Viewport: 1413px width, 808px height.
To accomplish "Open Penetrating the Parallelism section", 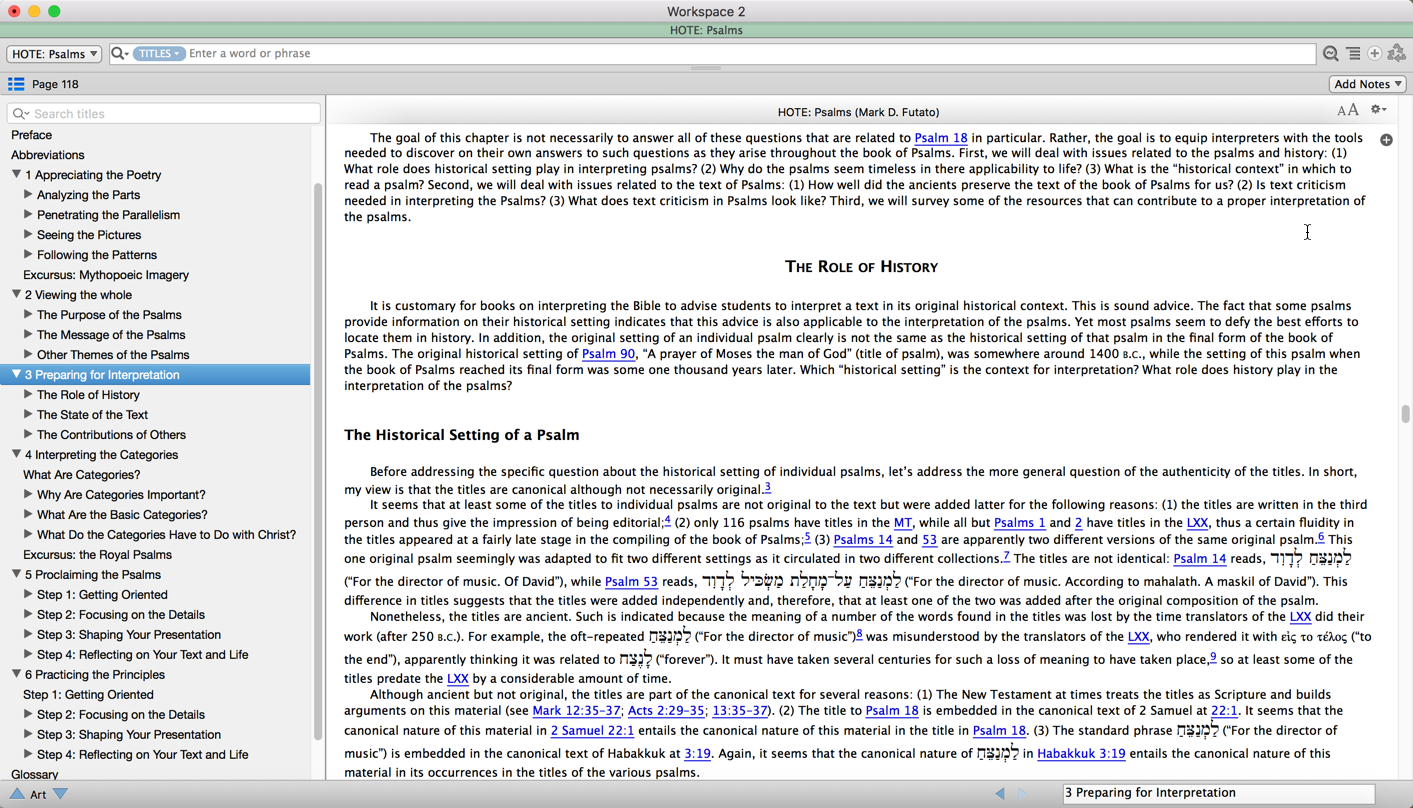I will coord(108,215).
